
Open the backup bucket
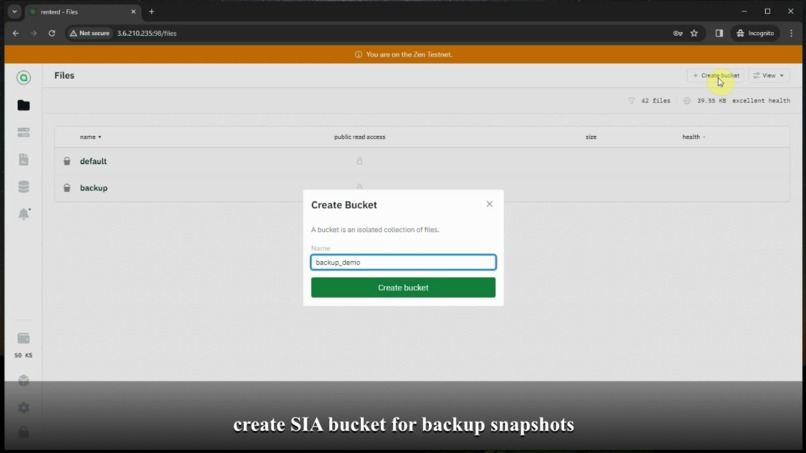pos(94,188)
